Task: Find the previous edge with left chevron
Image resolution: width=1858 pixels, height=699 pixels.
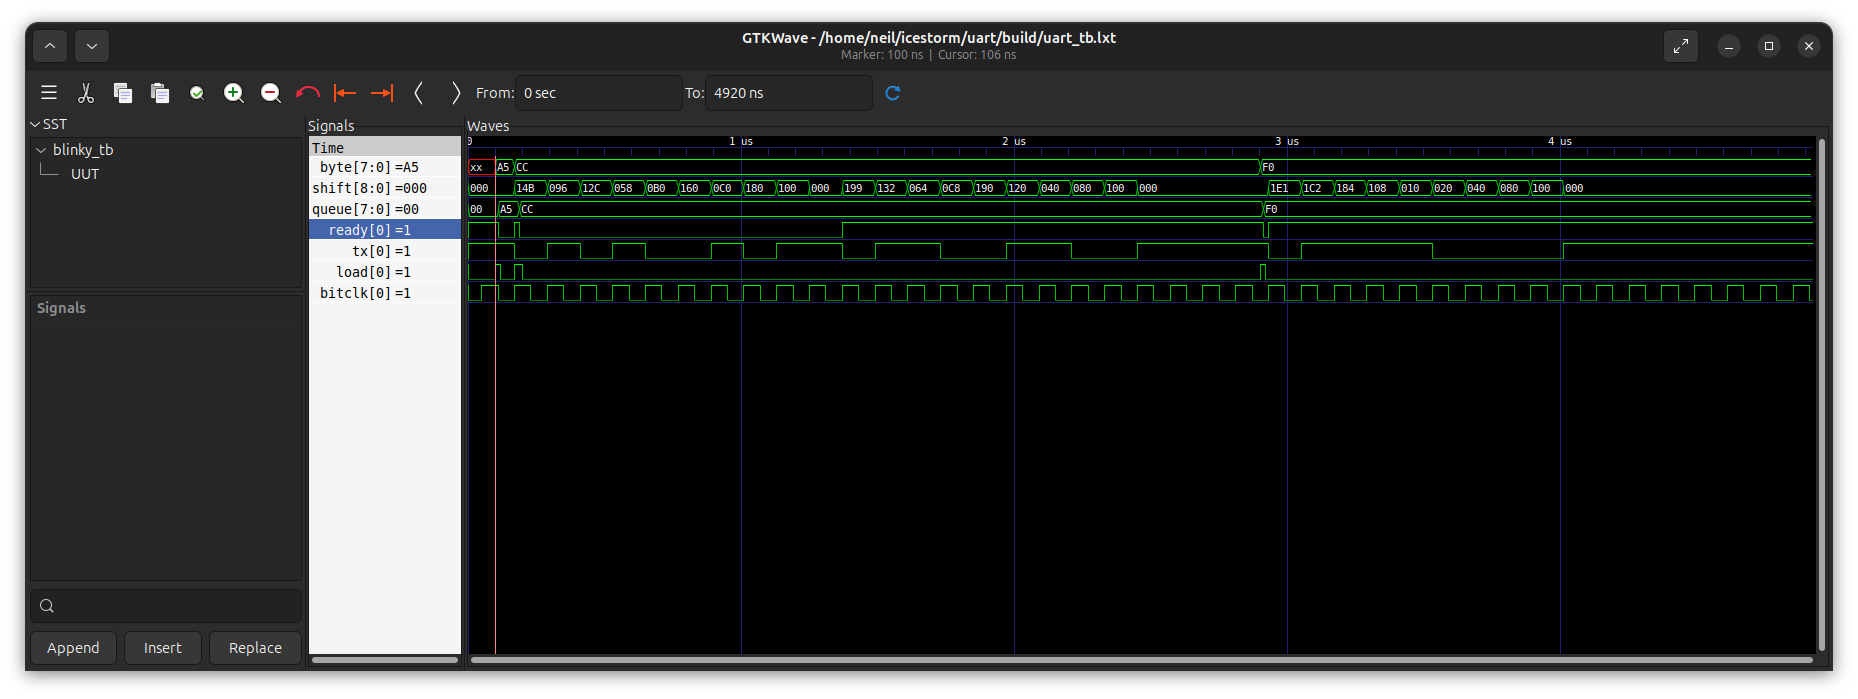Action: point(419,93)
